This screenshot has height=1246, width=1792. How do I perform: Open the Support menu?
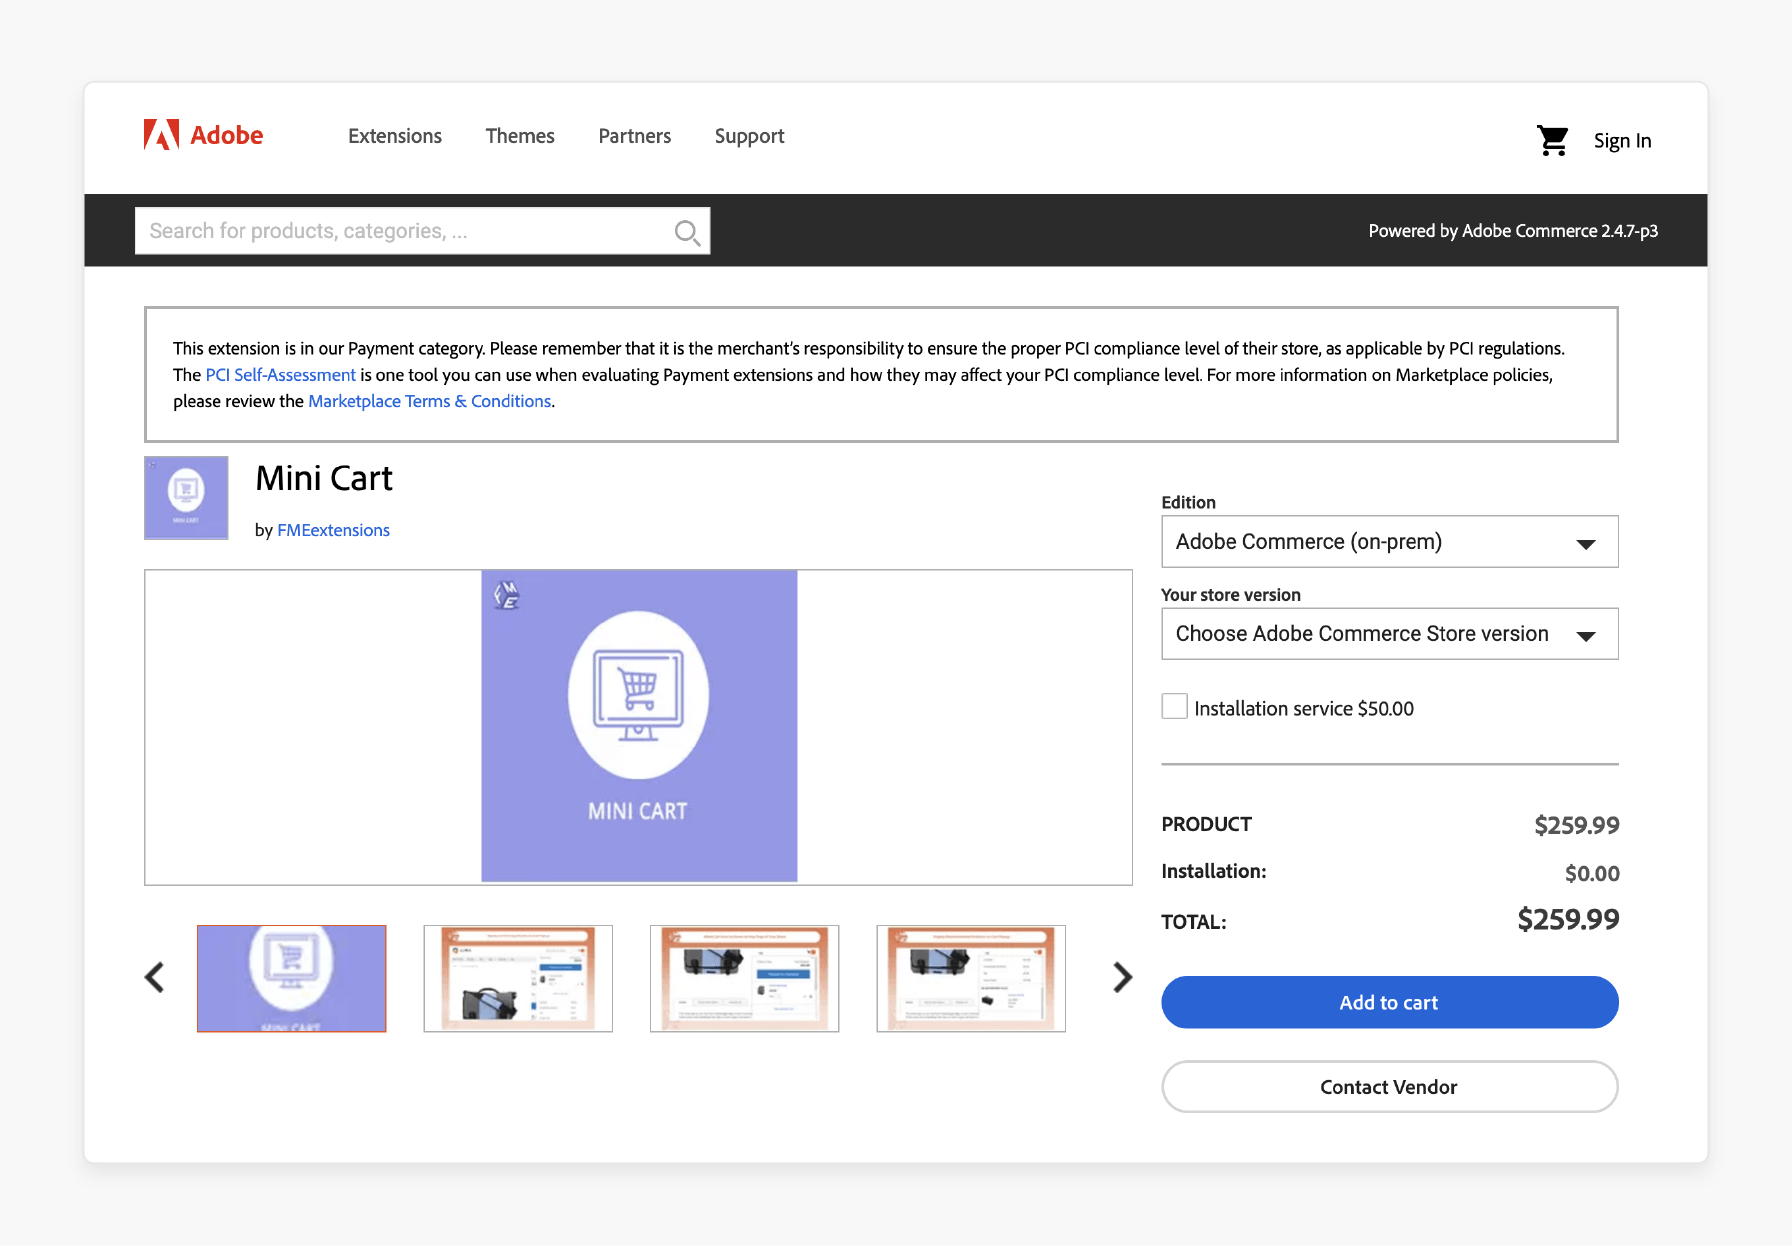pyautogui.click(x=749, y=136)
